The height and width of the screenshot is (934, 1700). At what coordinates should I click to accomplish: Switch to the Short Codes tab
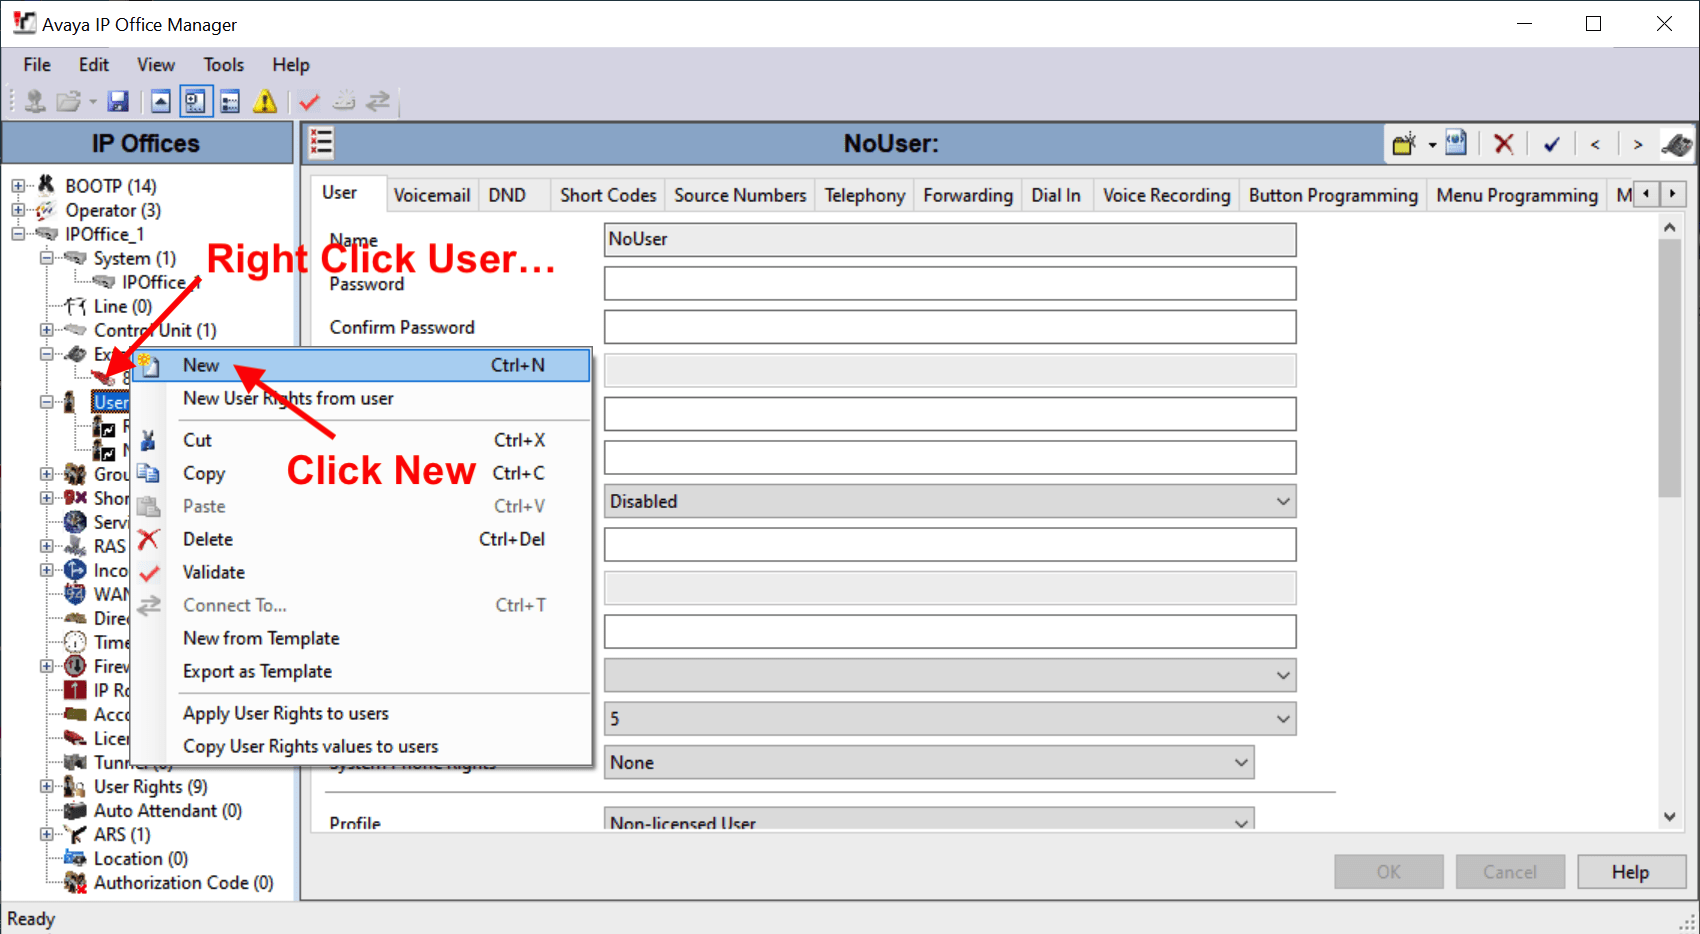tap(608, 196)
